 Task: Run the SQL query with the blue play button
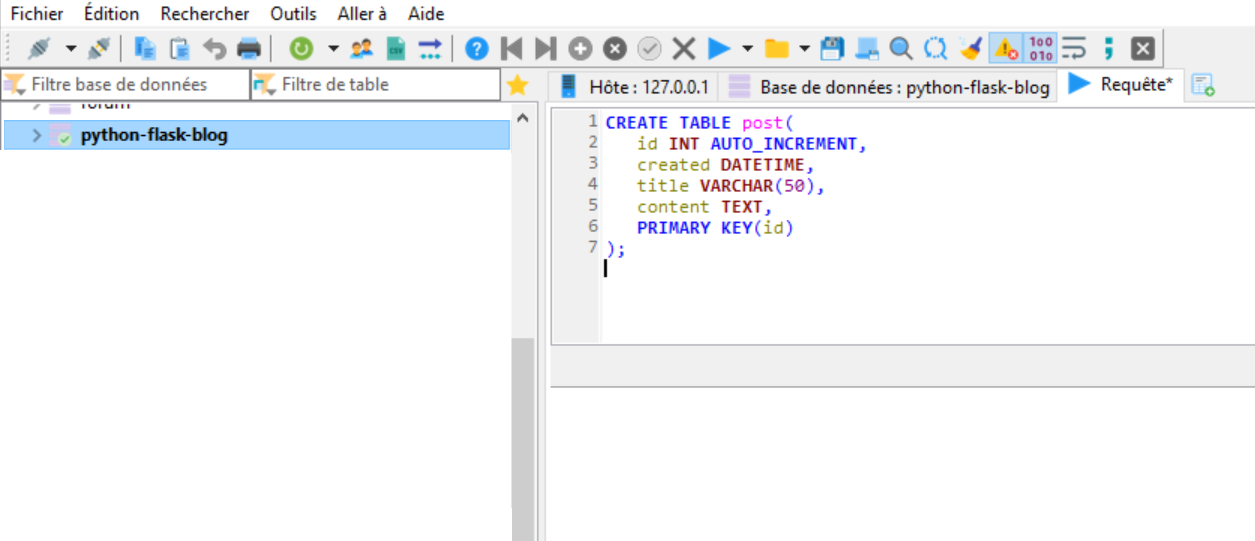[719, 48]
